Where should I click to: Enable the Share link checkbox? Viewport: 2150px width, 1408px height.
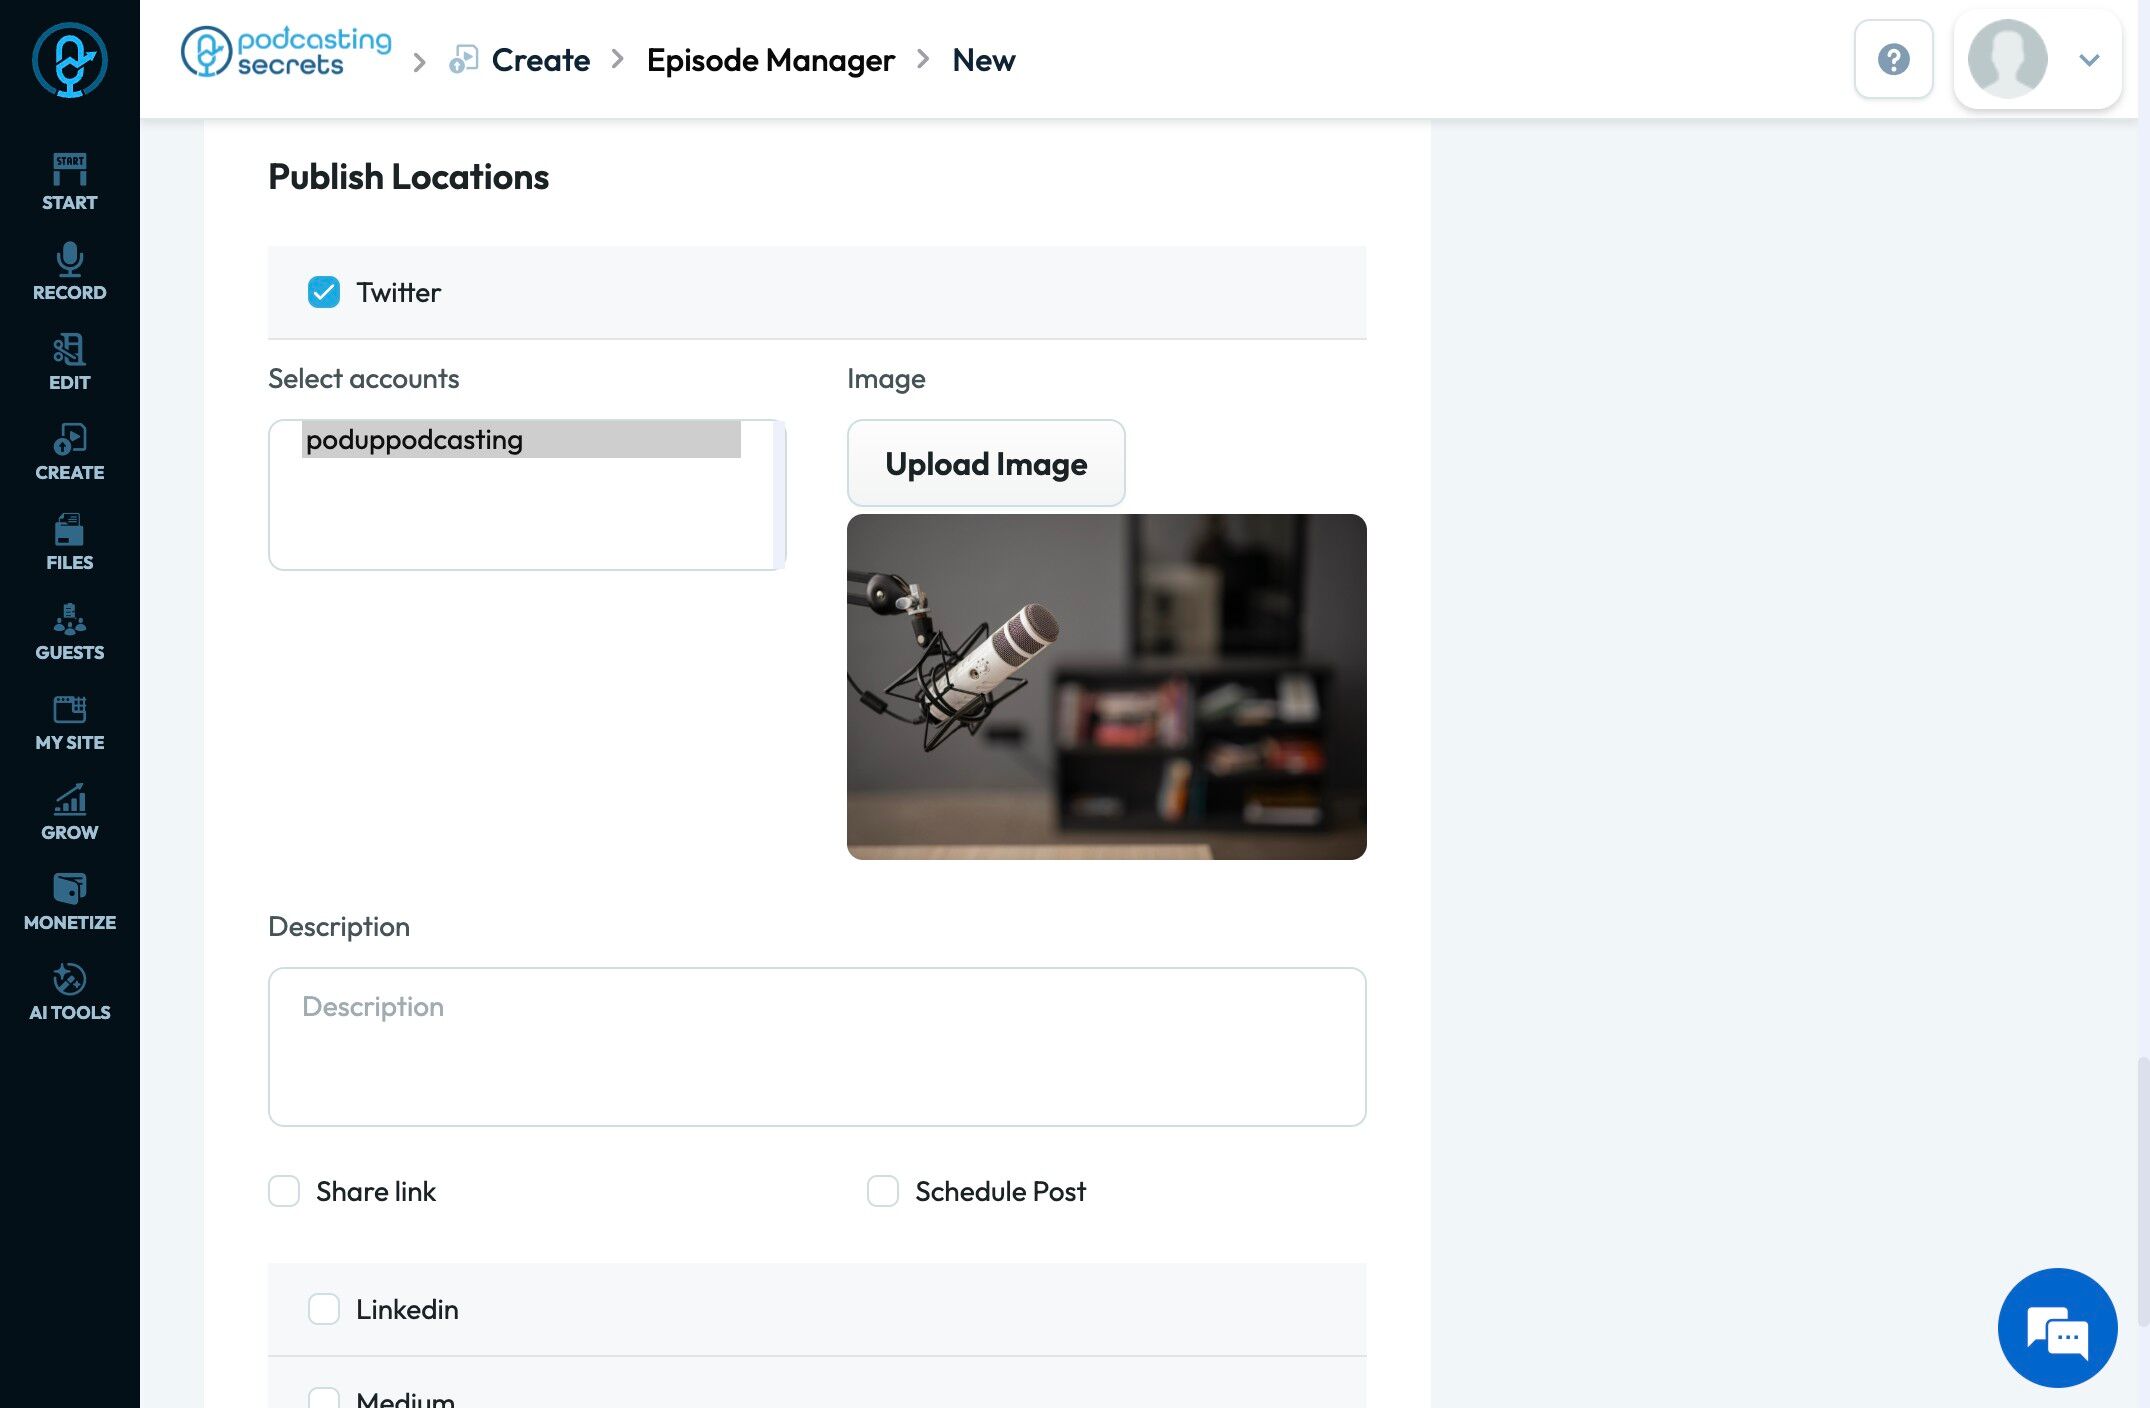click(x=284, y=1191)
